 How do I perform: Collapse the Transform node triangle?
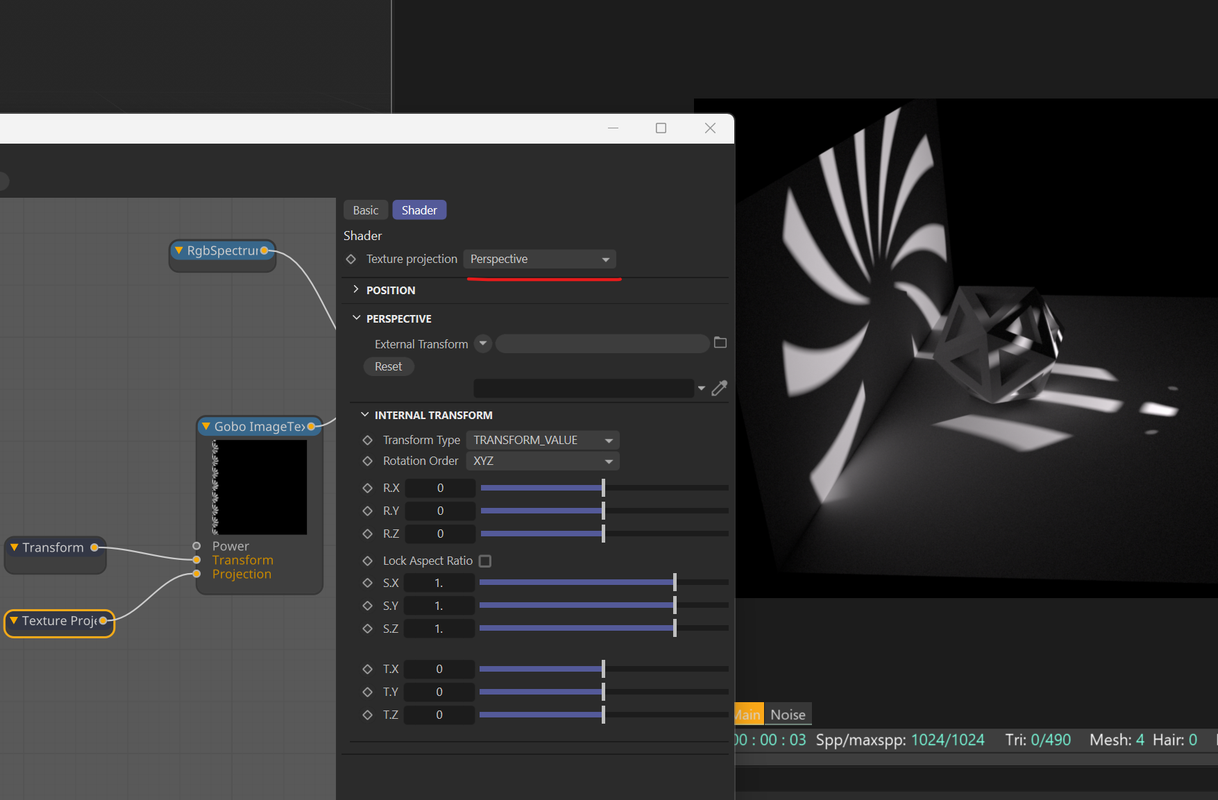click(x=14, y=547)
